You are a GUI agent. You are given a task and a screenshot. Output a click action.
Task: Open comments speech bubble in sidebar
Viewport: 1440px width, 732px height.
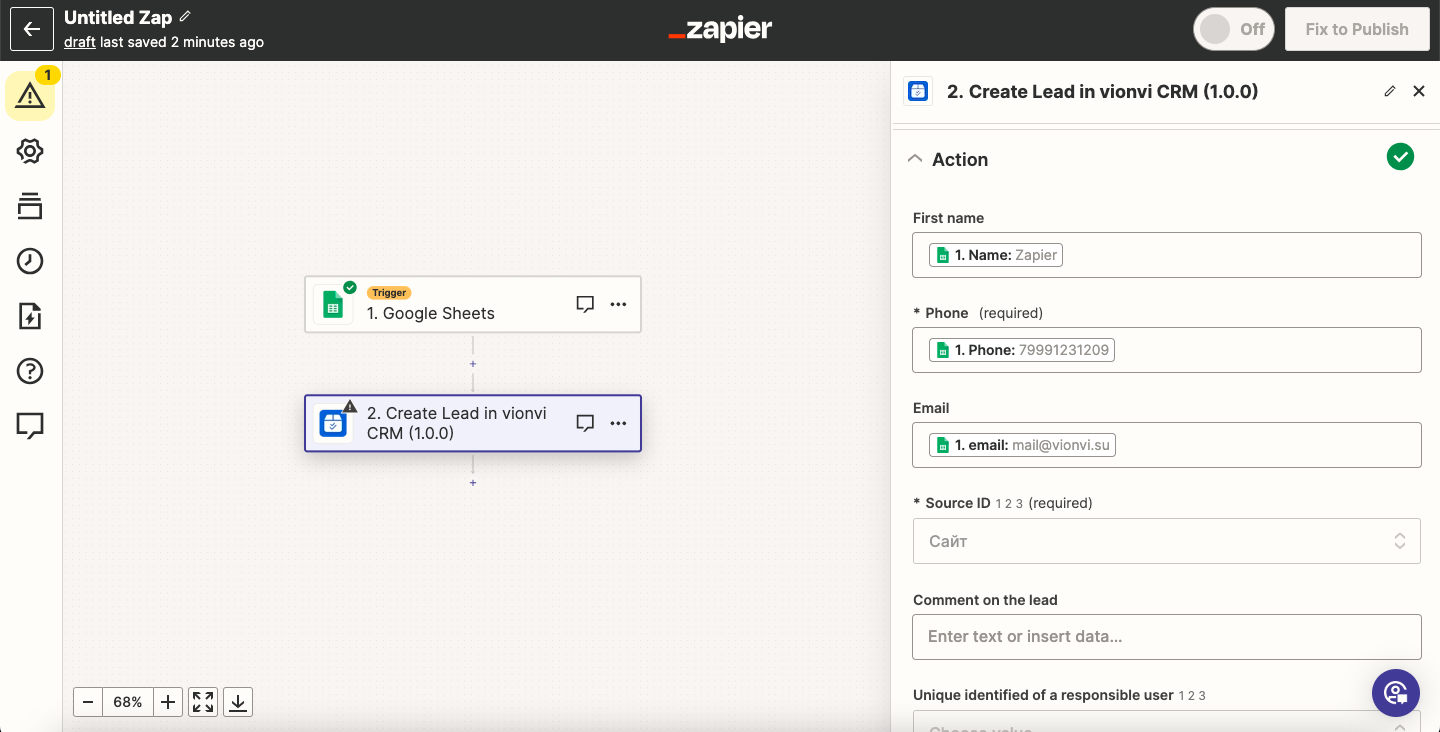tap(30, 426)
